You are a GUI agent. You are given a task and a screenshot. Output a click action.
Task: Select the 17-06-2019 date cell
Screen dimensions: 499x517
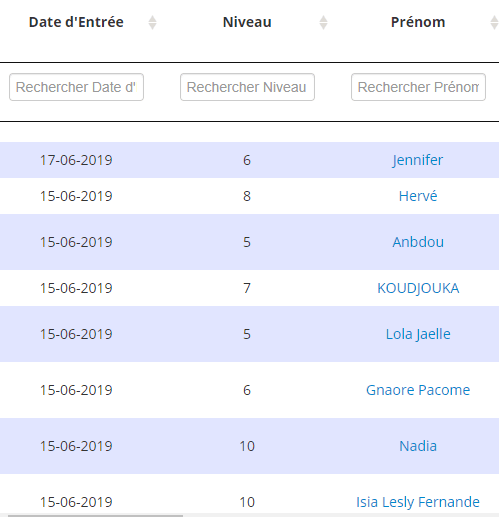pyautogui.click(x=76, y=160)
